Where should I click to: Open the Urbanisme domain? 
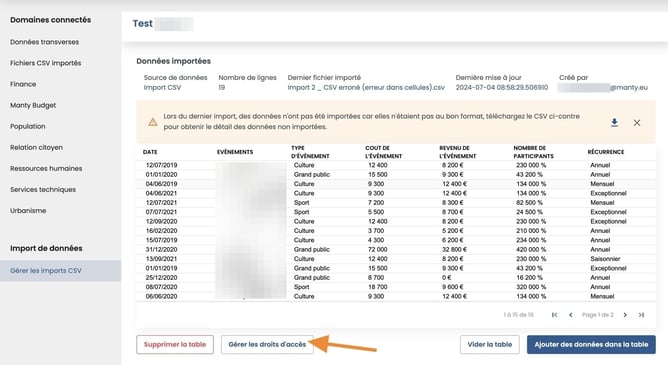28,210
